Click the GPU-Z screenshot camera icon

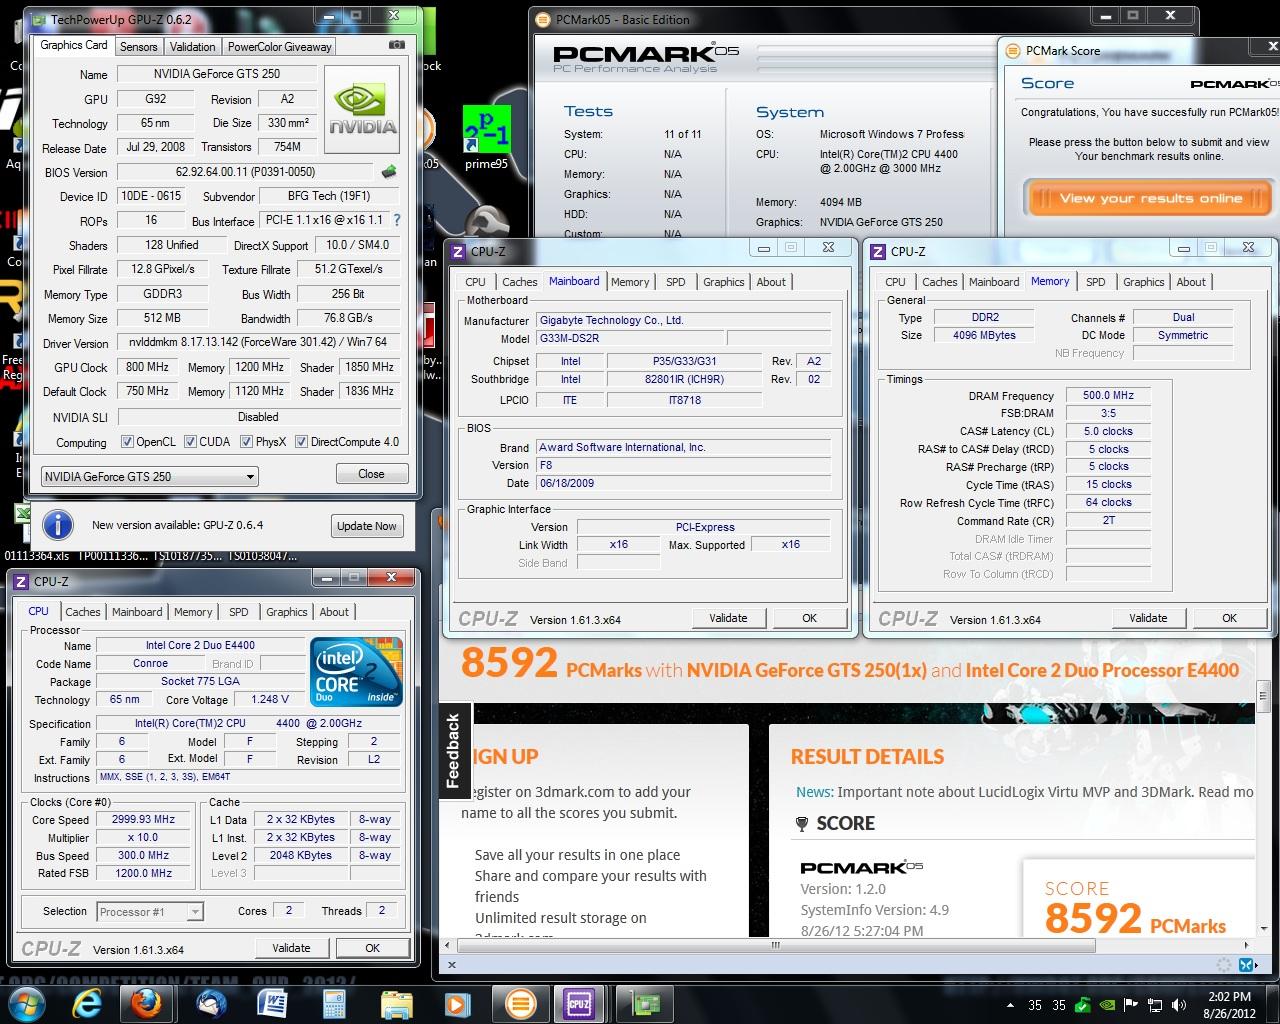click(397, 46)
